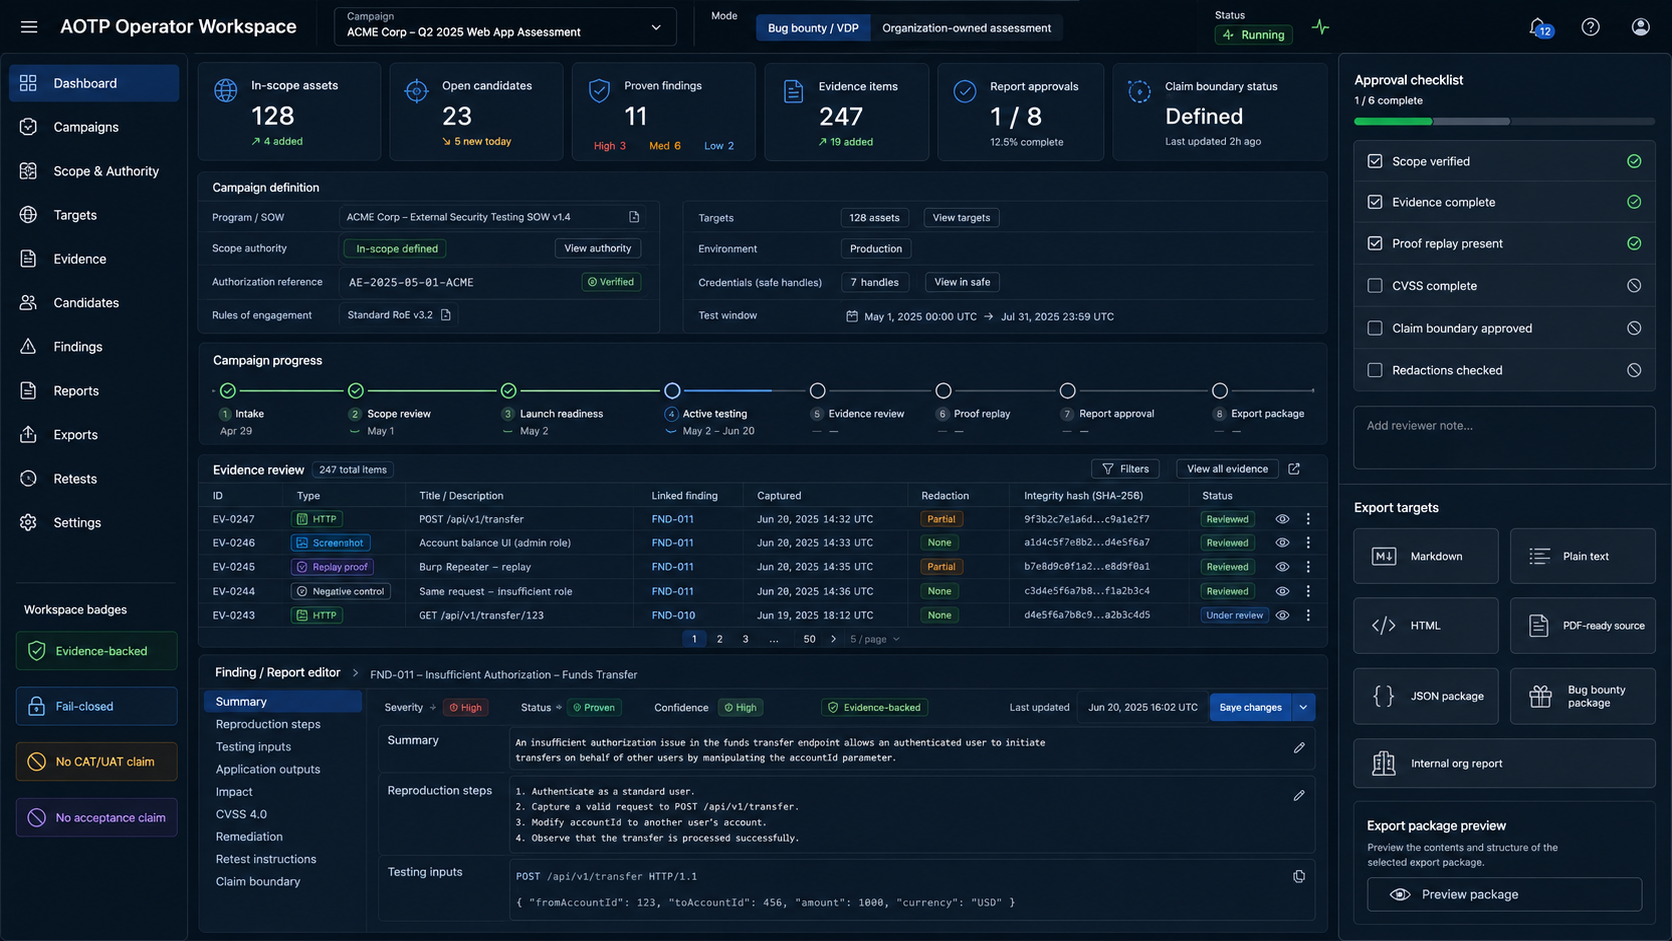
Task: Edit the Reproduction steps with pencil icon
Action: [x=1299, y=796]
